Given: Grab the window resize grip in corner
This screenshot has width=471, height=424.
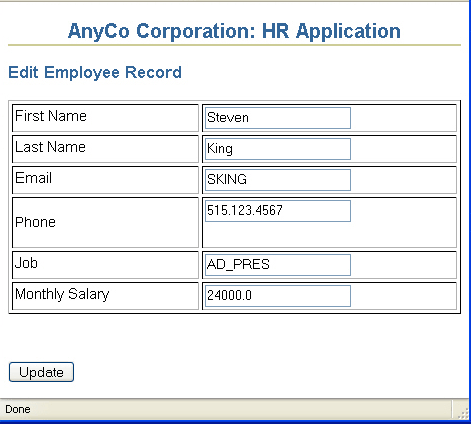Looking at the screenshot, I should (x=463, y=413).
